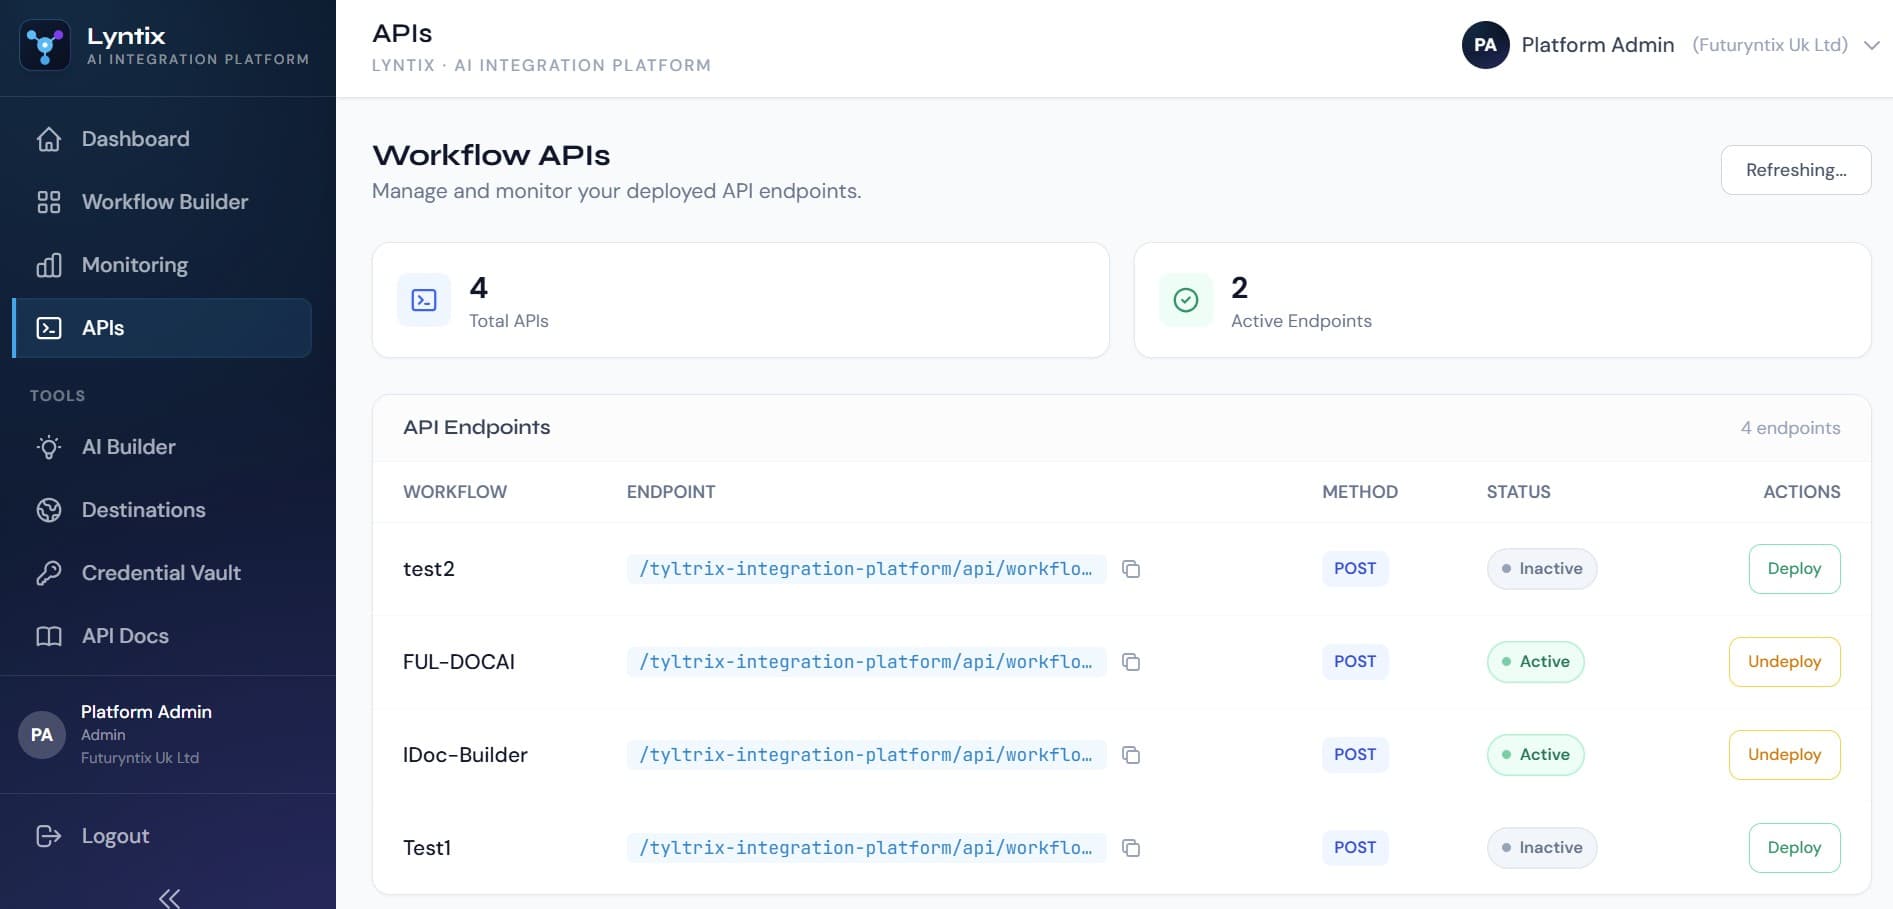Click the '4 endpoints' count label
The height and width of the screenshot is (909, 1893).
(x=1790, y=428)
